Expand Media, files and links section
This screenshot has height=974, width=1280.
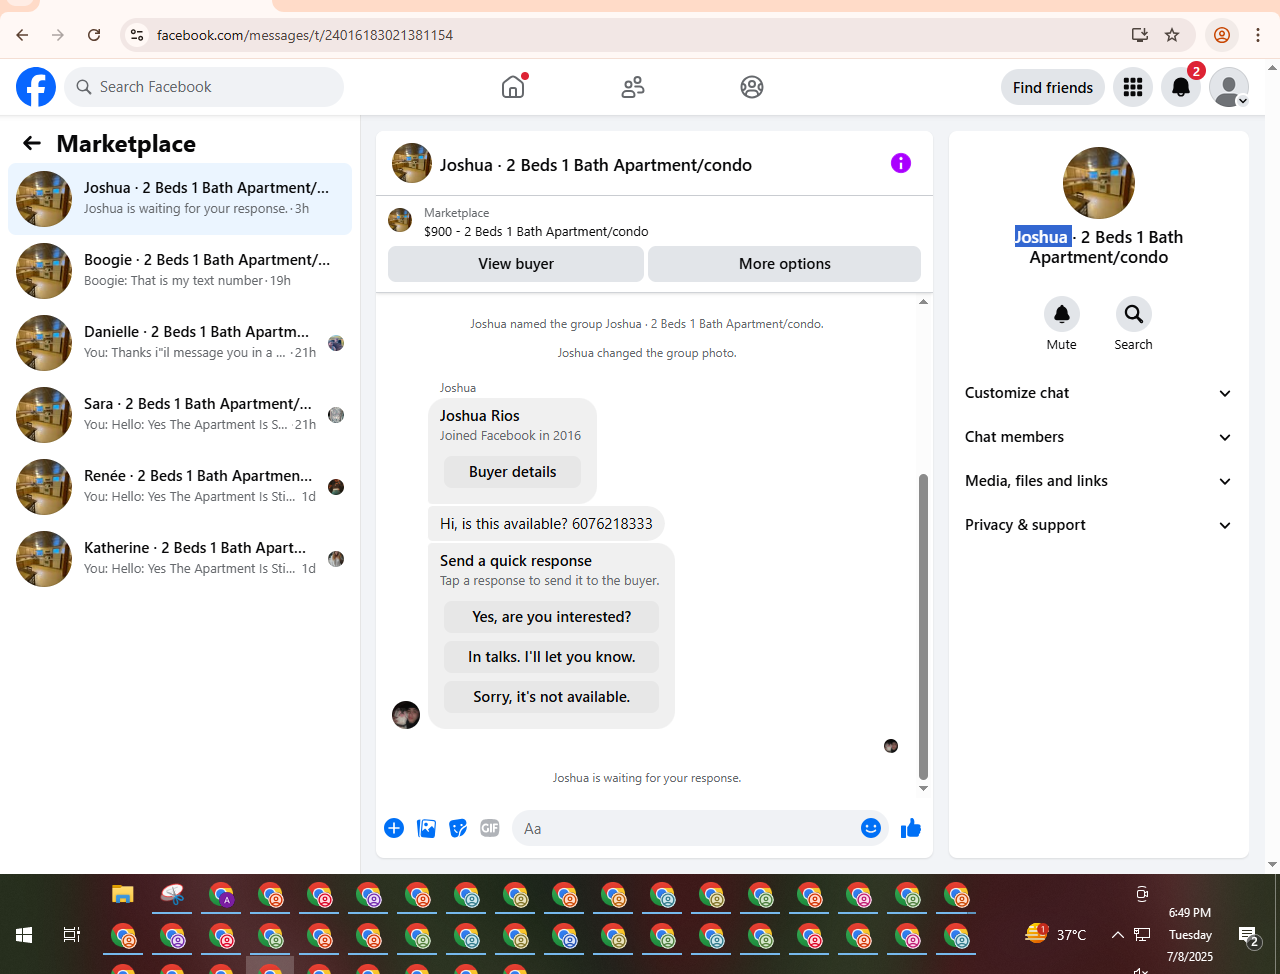(x=1098, y=481)
